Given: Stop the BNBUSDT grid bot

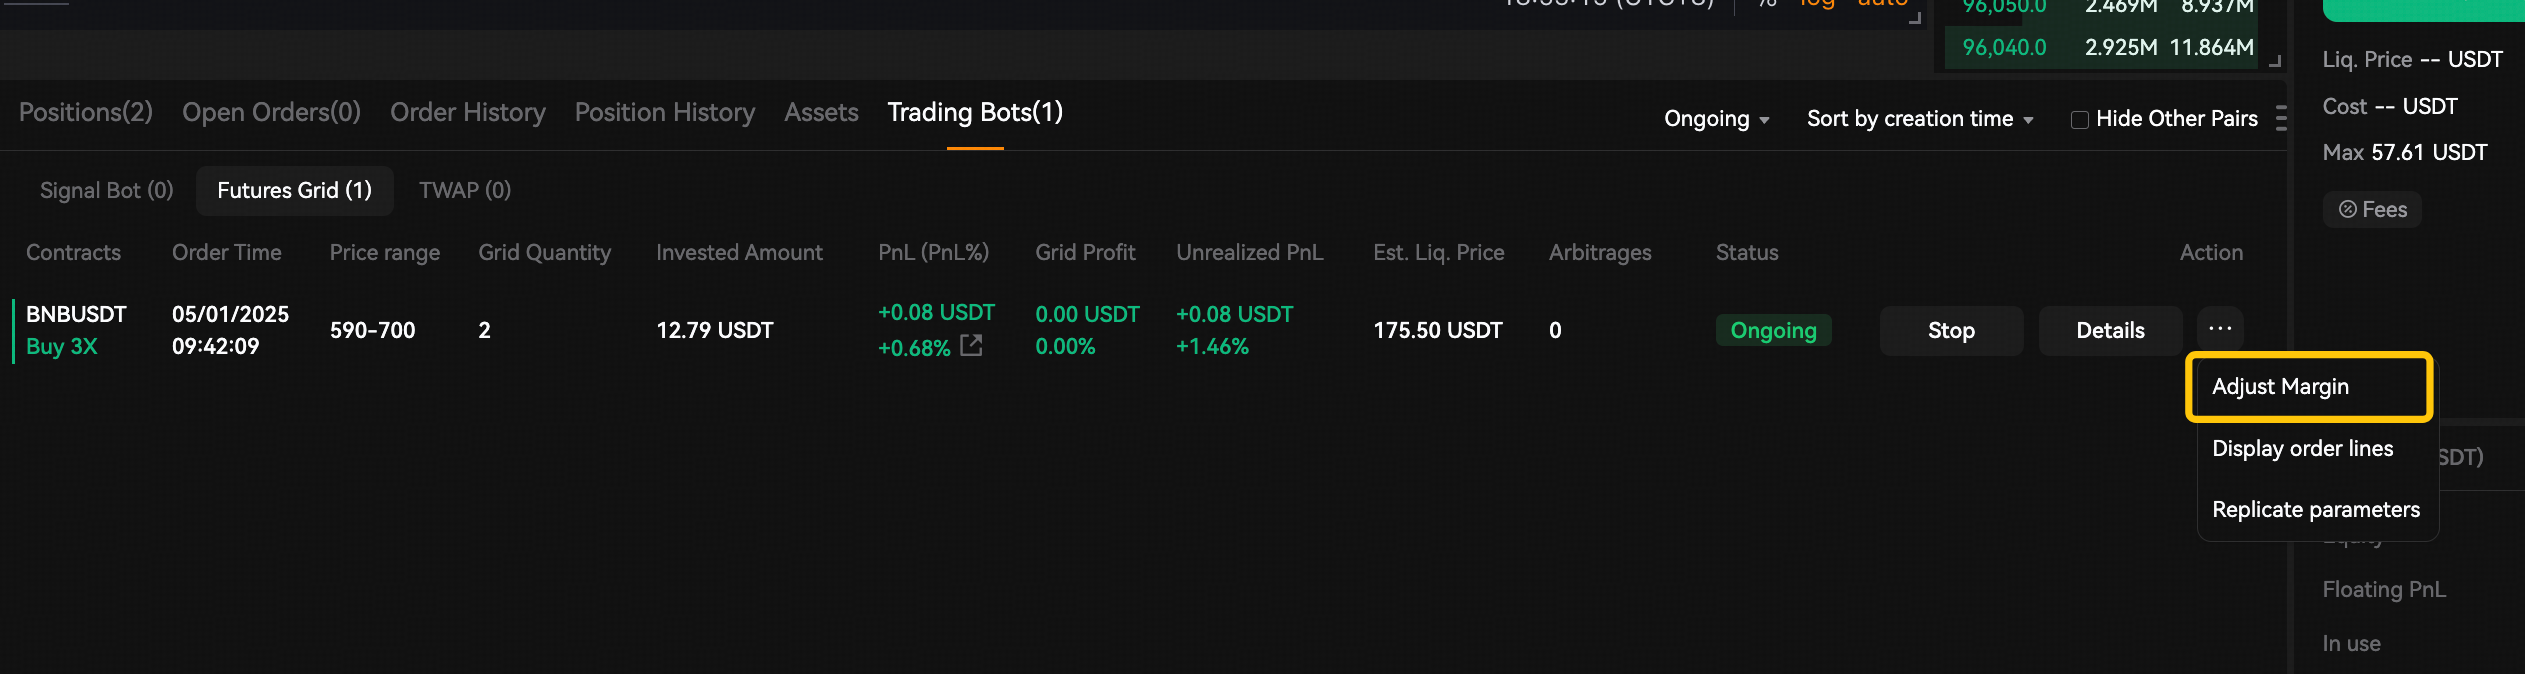Looking at the screenshot, I should [x=1951, y=330].
